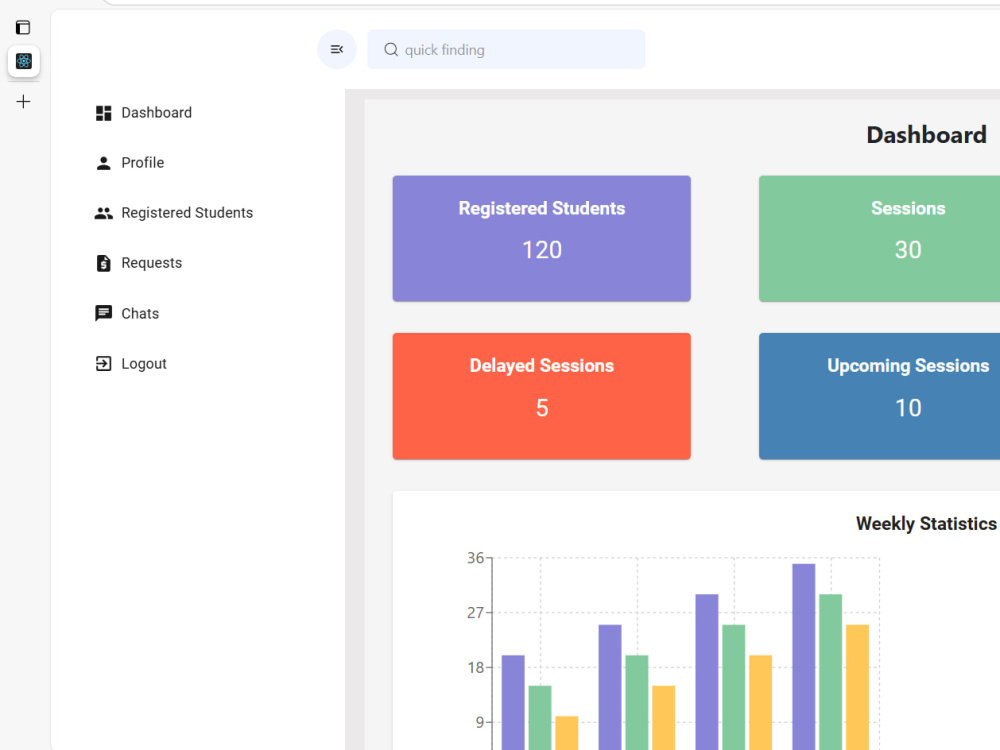Open the Registered Students 120 card
1000x750 pixels.
pos(541,239)
